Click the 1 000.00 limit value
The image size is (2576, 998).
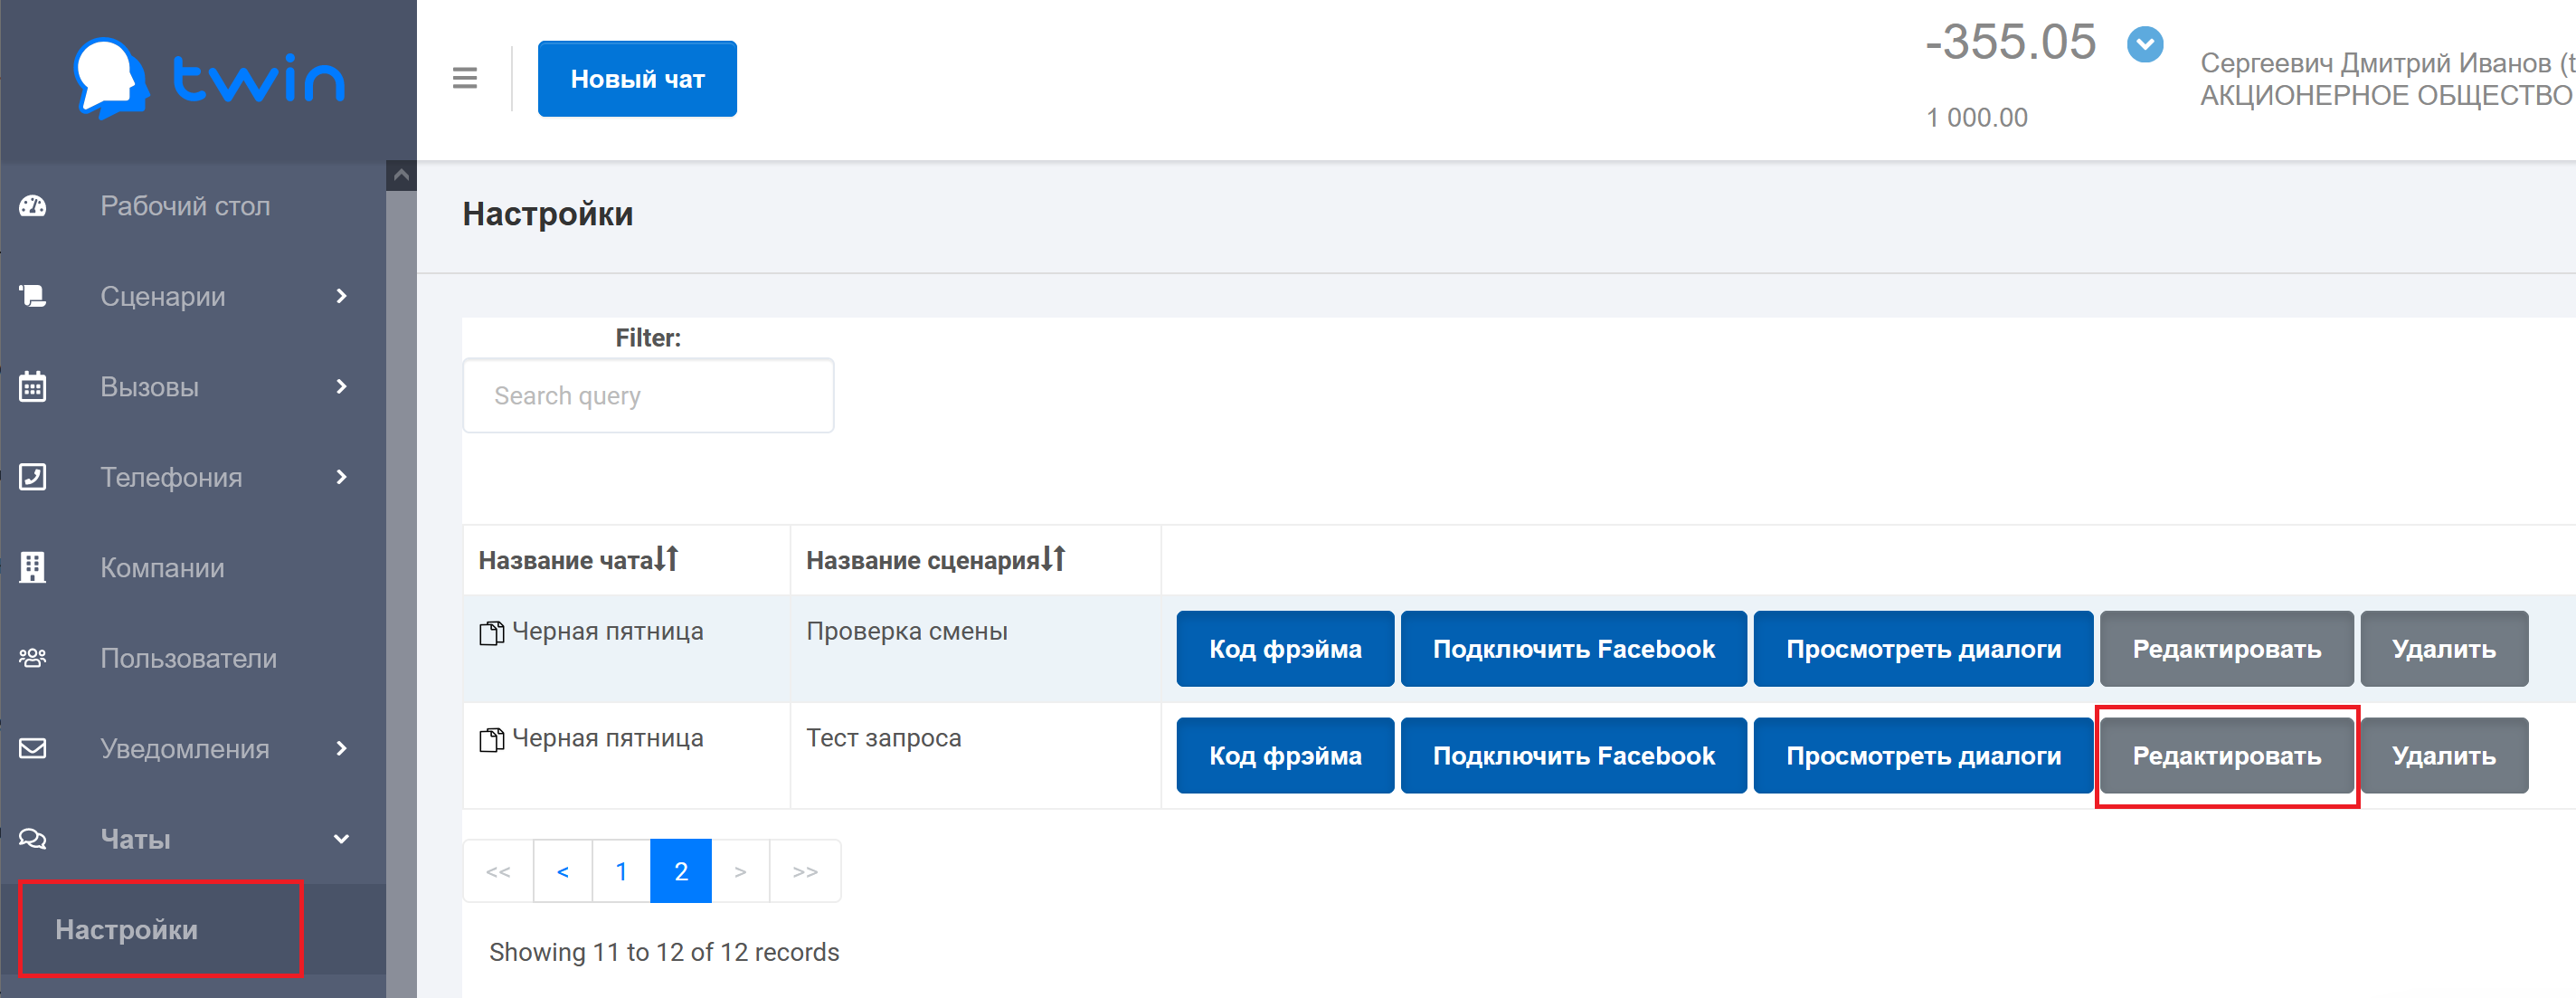(x=1977, y=118)
